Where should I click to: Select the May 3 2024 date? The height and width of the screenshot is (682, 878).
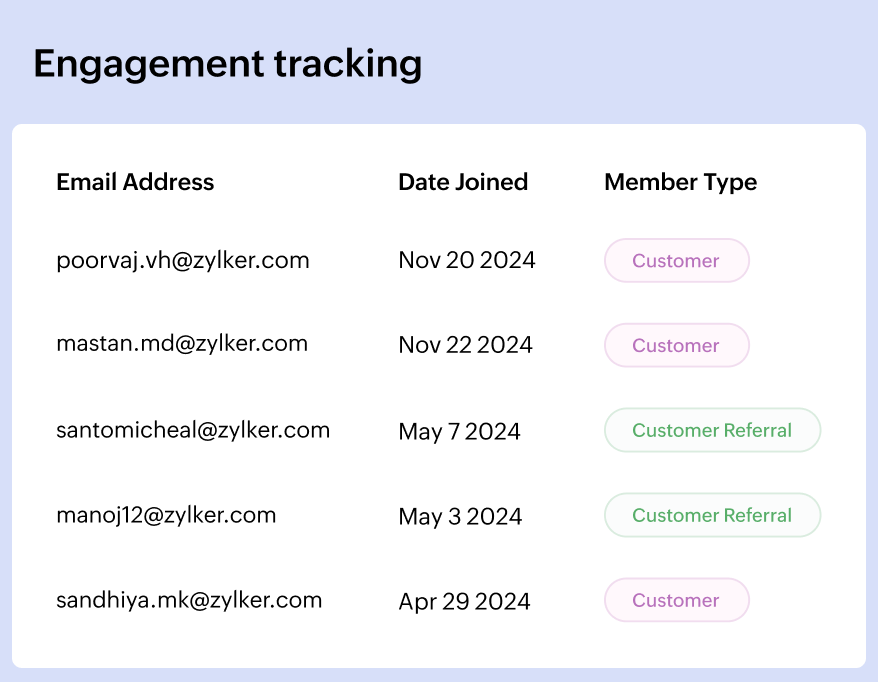460,516
